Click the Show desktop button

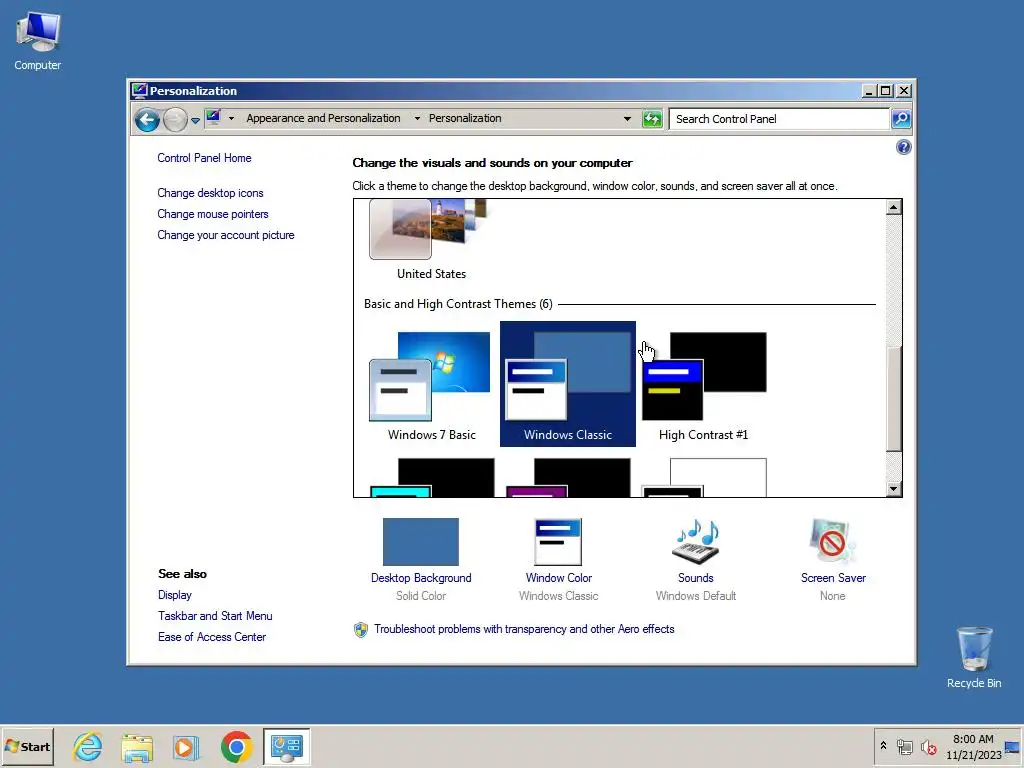1013,746
